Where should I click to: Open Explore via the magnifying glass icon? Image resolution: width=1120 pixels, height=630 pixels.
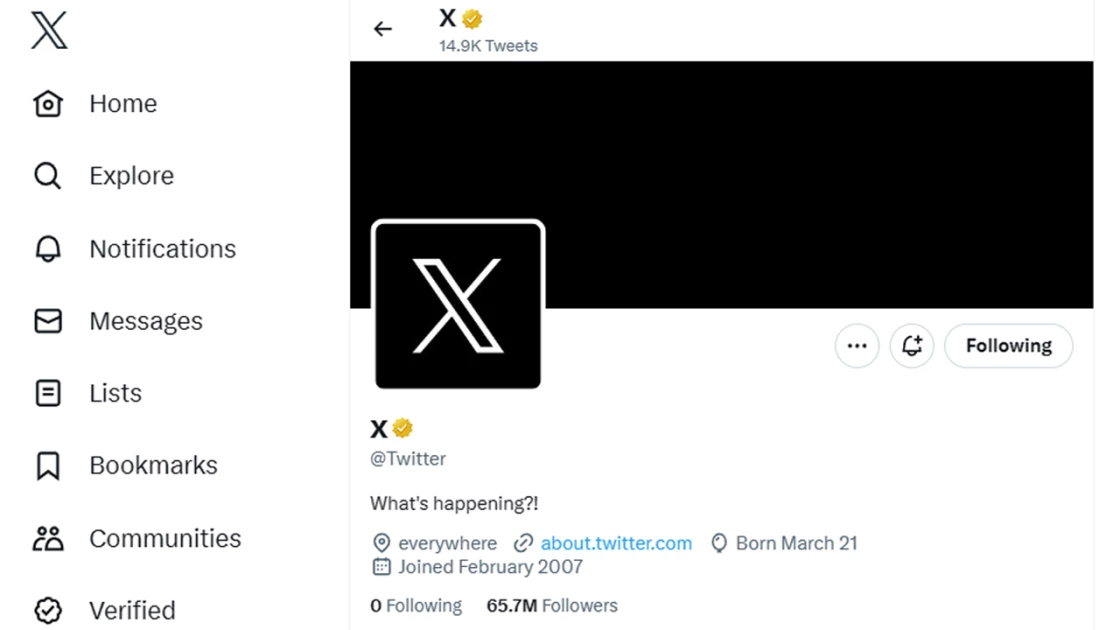[x=47, y=175]
